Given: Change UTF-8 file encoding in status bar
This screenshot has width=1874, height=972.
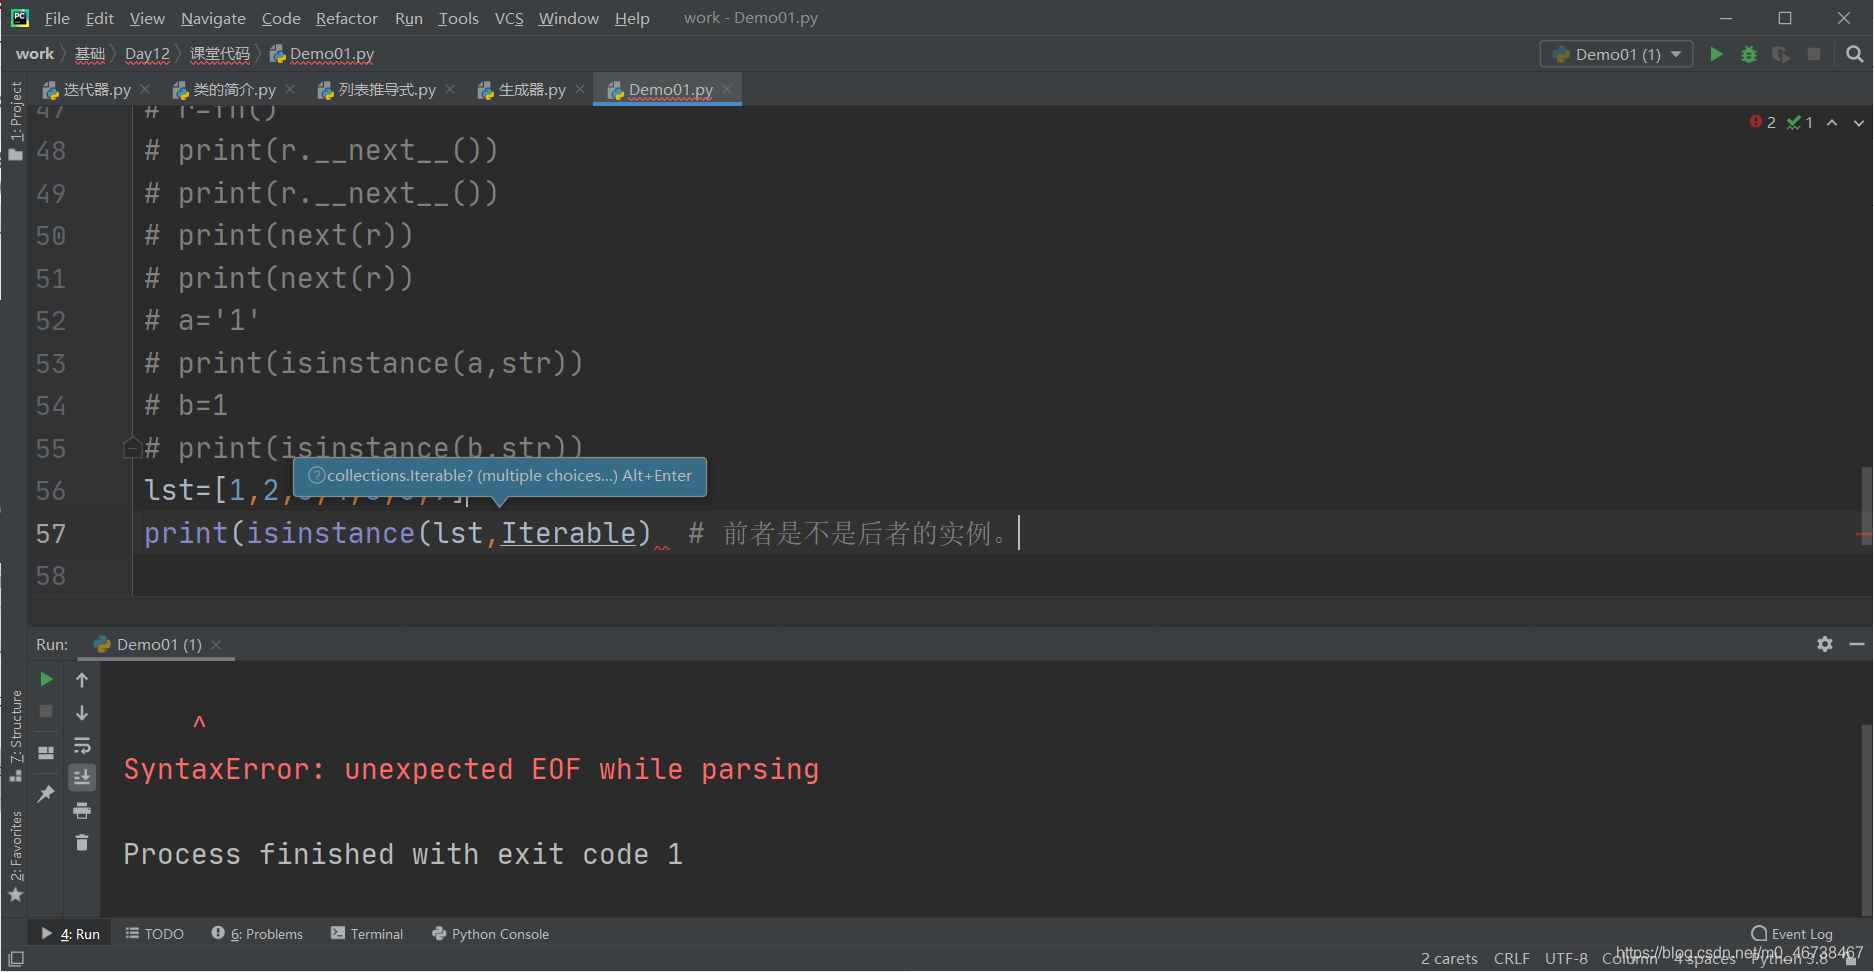Looking at the screenshot, I should tap(1566, 958).
